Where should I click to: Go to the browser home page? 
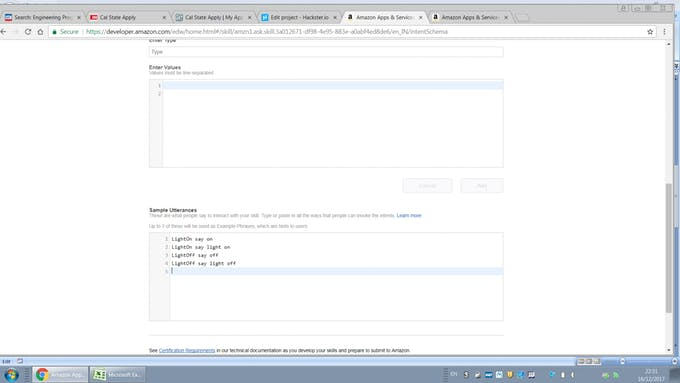click(40, 32)
